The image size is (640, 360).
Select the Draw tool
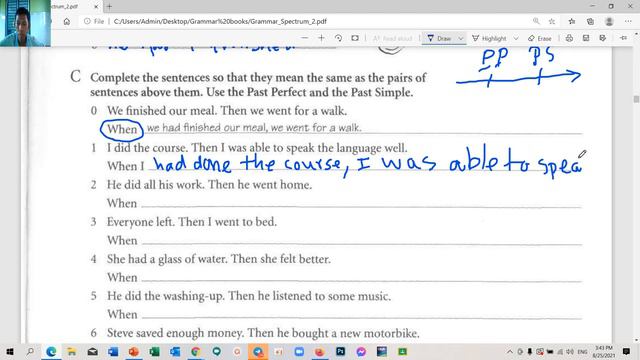click(x=439, y=38)
